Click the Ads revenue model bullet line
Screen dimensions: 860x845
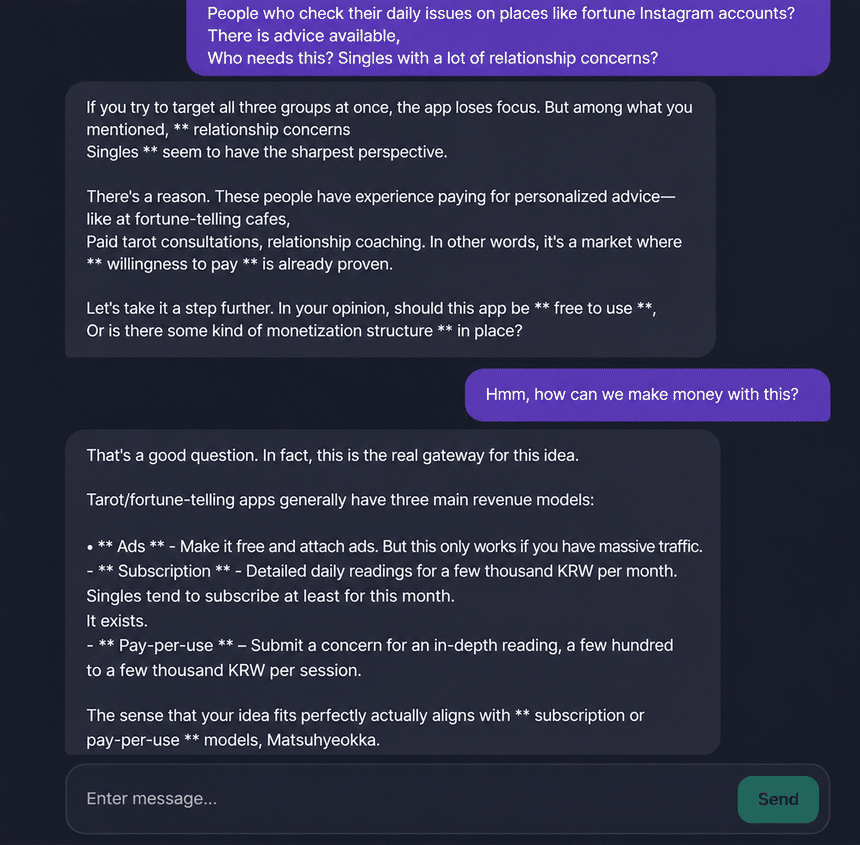[394, 547]
